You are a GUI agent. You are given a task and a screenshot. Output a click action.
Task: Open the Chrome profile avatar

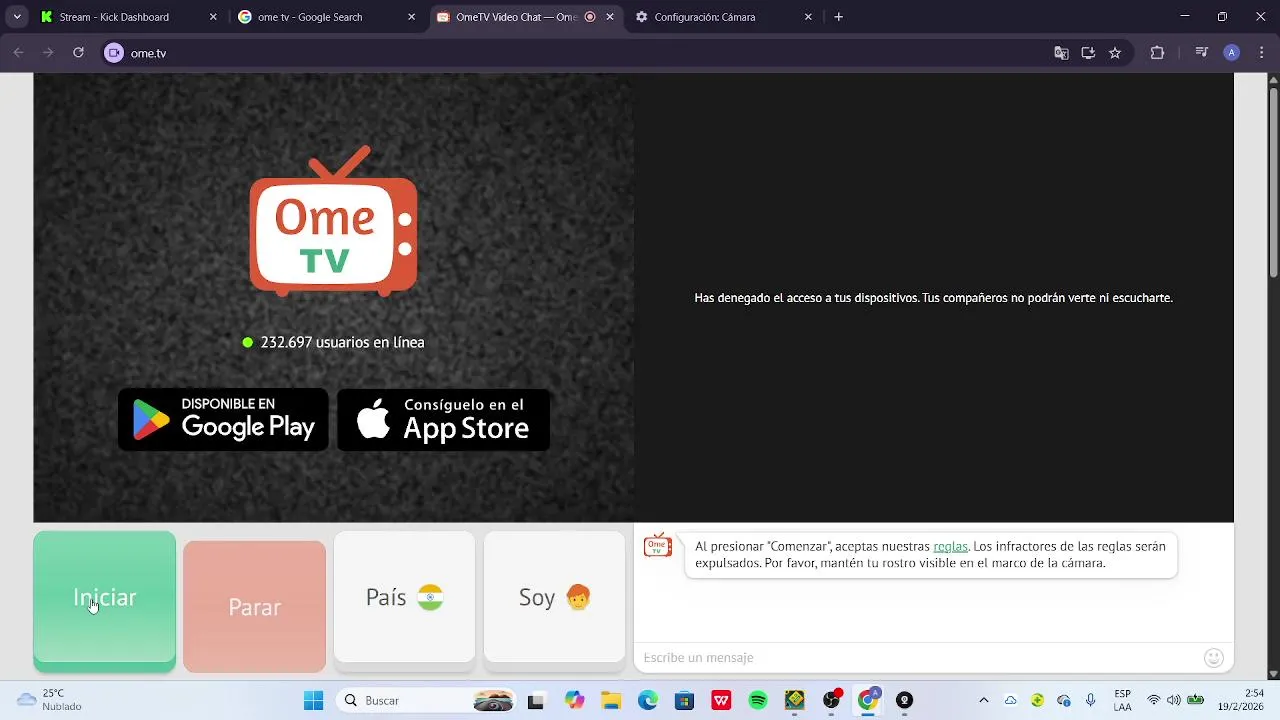tap(1232, 53)
